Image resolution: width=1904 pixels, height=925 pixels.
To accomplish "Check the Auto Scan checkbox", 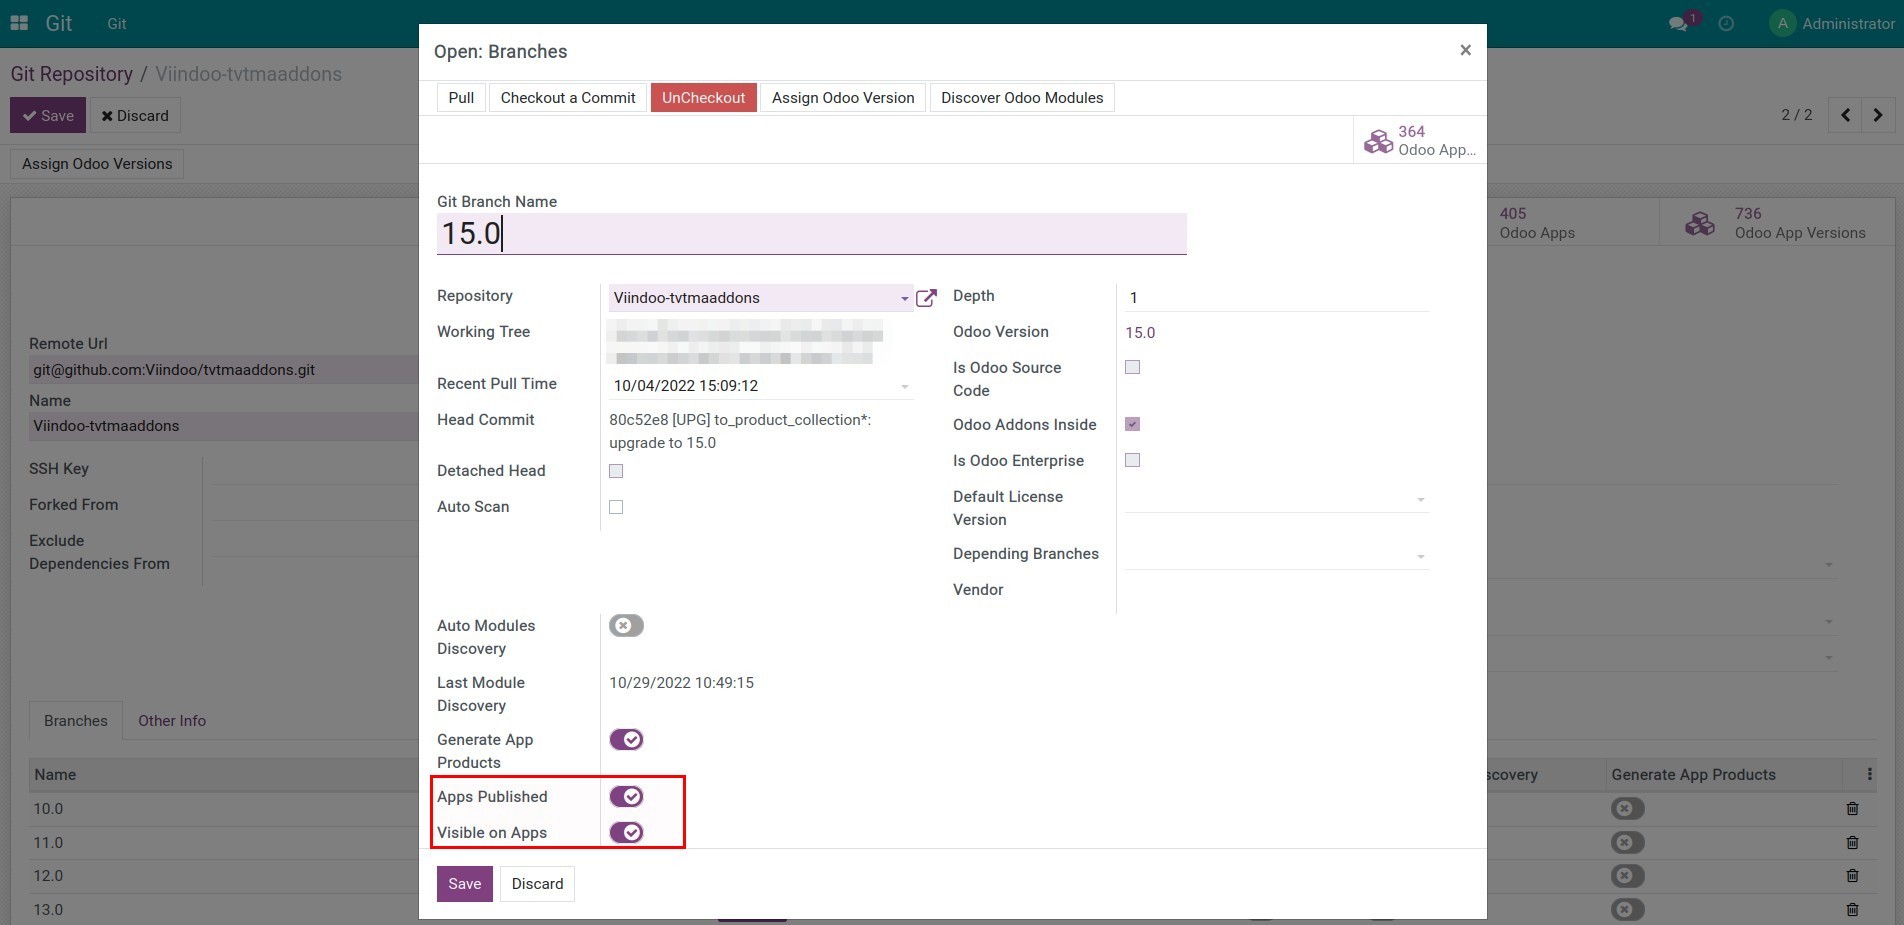I will coord(616,507).
